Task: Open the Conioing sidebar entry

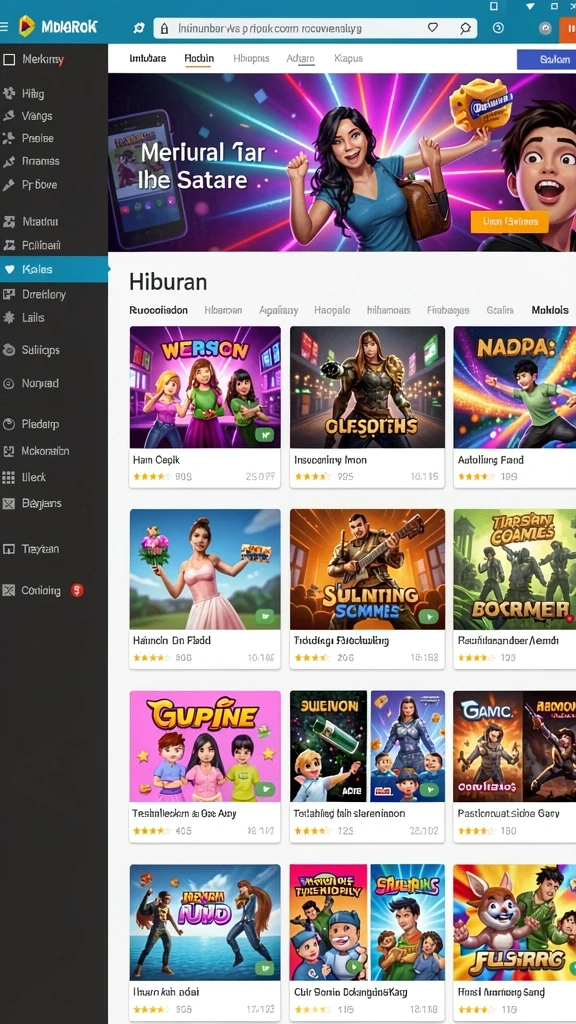Action: [x=42, y=590]
